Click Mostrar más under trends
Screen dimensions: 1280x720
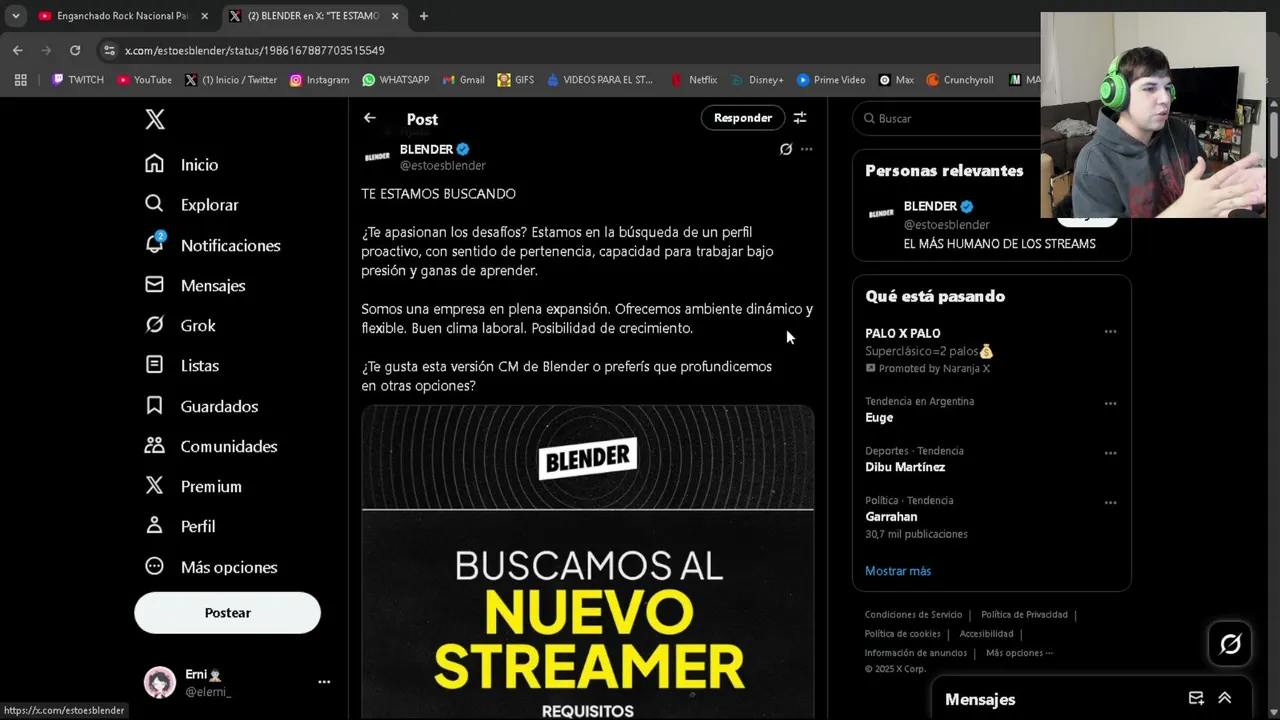tap(898, 571)
